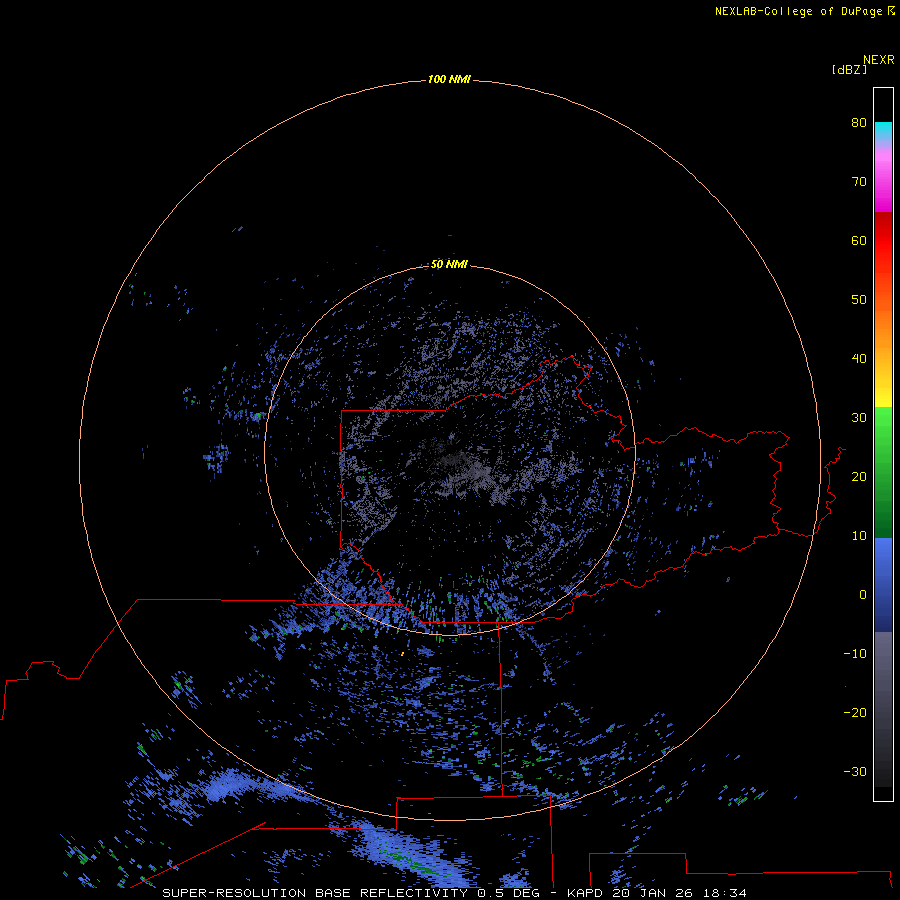Click the 10 value on dBZ scale
This screenshot has width=900, height=900.
[859, 536]
